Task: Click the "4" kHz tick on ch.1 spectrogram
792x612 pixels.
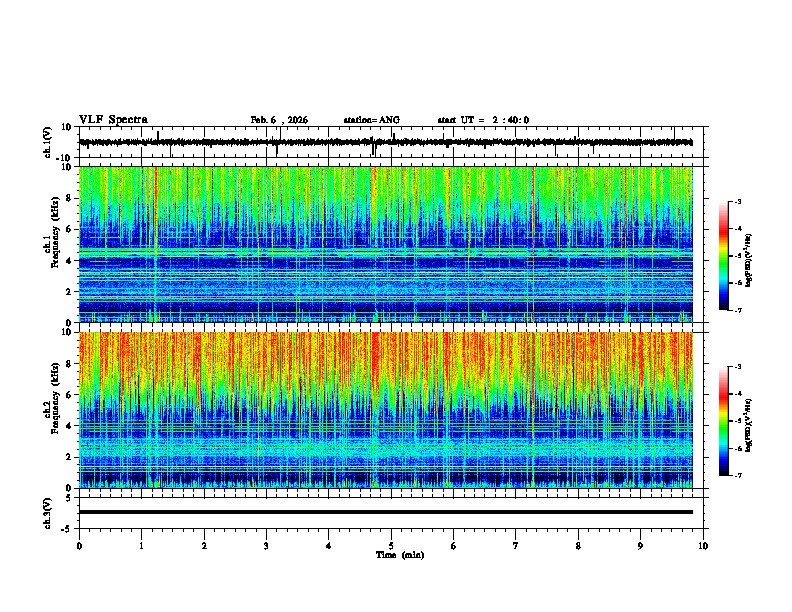Action: click(x=69, y=261)
